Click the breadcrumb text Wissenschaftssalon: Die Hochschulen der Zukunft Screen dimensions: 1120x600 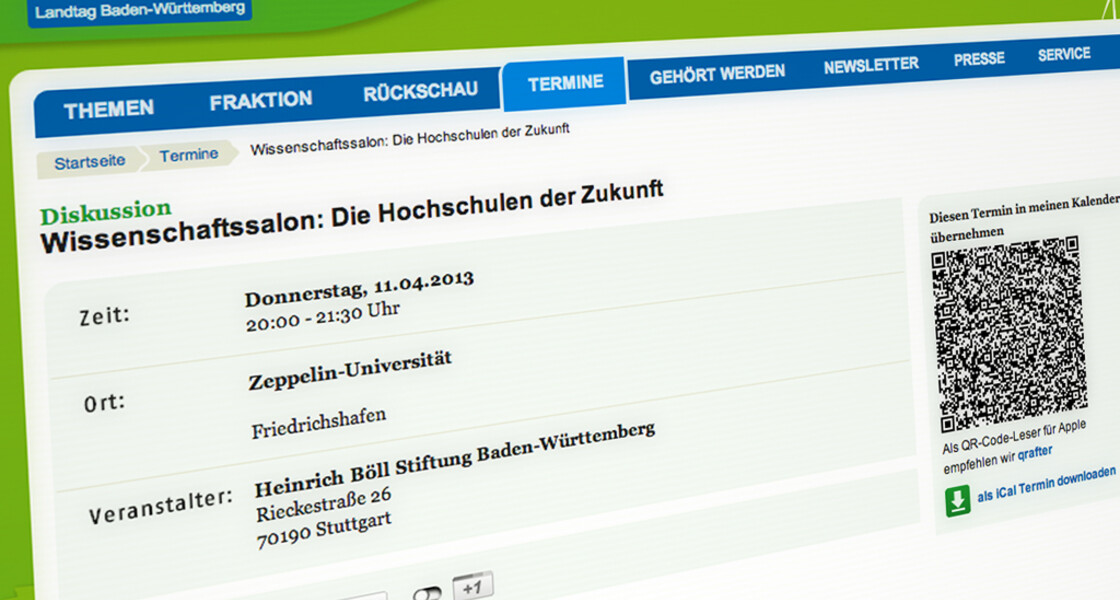coord(410,139)
